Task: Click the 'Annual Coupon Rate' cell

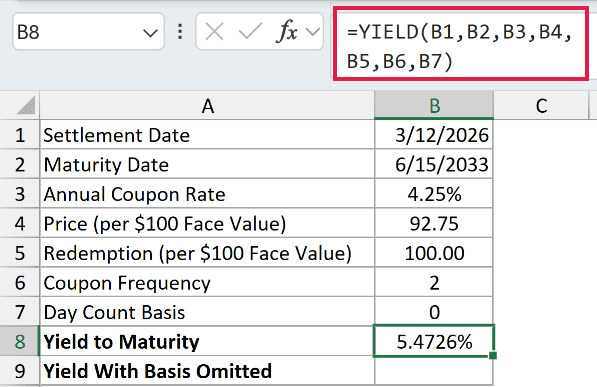Action: [207, 194]
